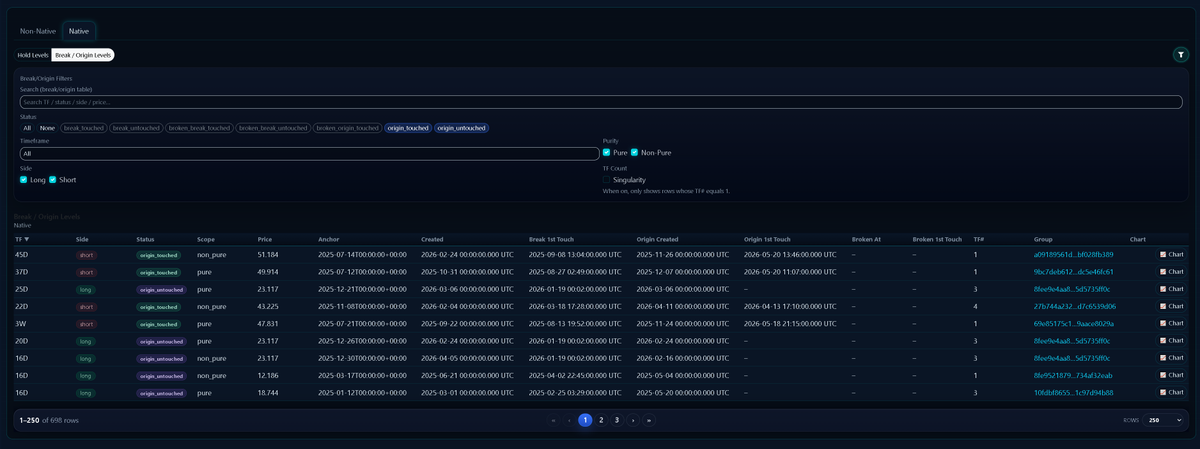
Task: Open the filter funnel icon
Action: (x=1180, y=55)
